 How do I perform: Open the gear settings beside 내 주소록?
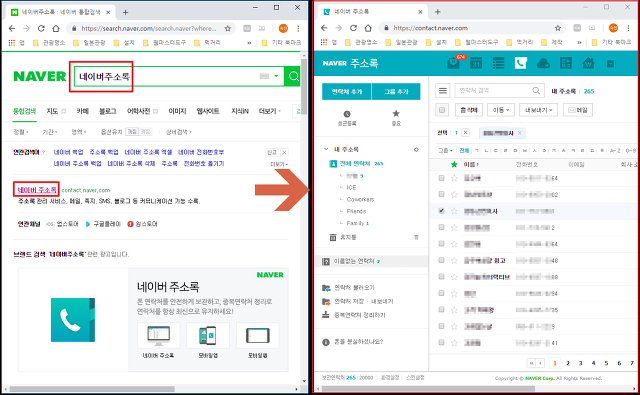click(416, 150)
